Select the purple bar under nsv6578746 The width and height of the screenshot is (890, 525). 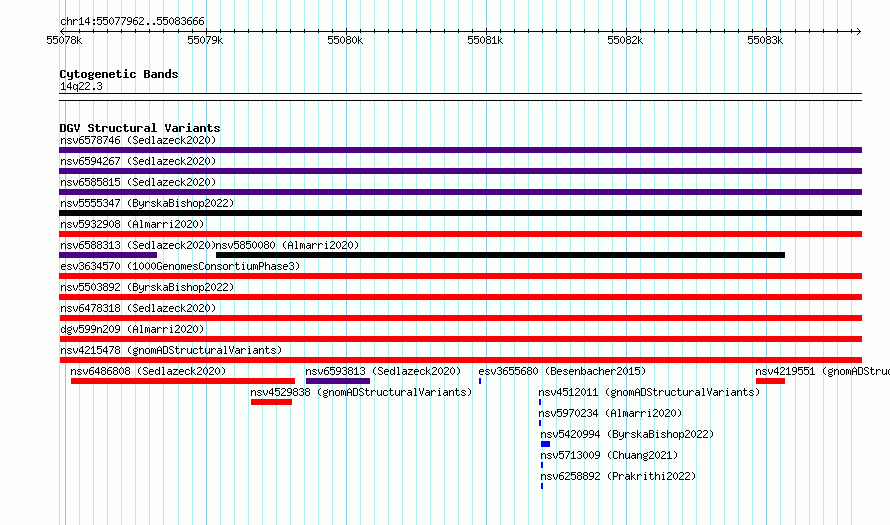460,150
